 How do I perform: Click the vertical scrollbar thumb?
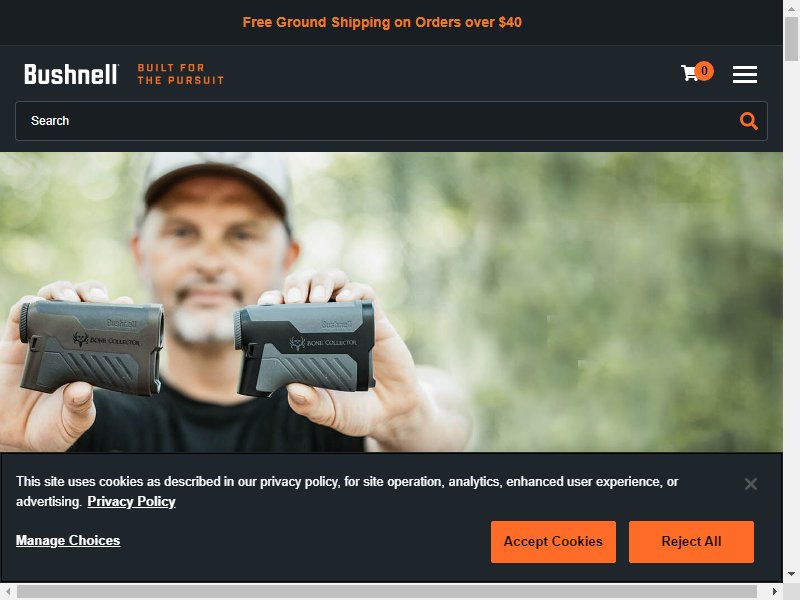click(791, 39)
